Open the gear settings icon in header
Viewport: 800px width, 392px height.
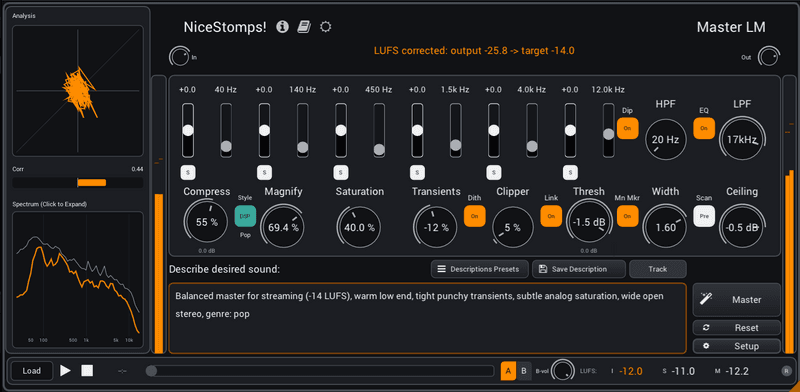click(326, 27)
